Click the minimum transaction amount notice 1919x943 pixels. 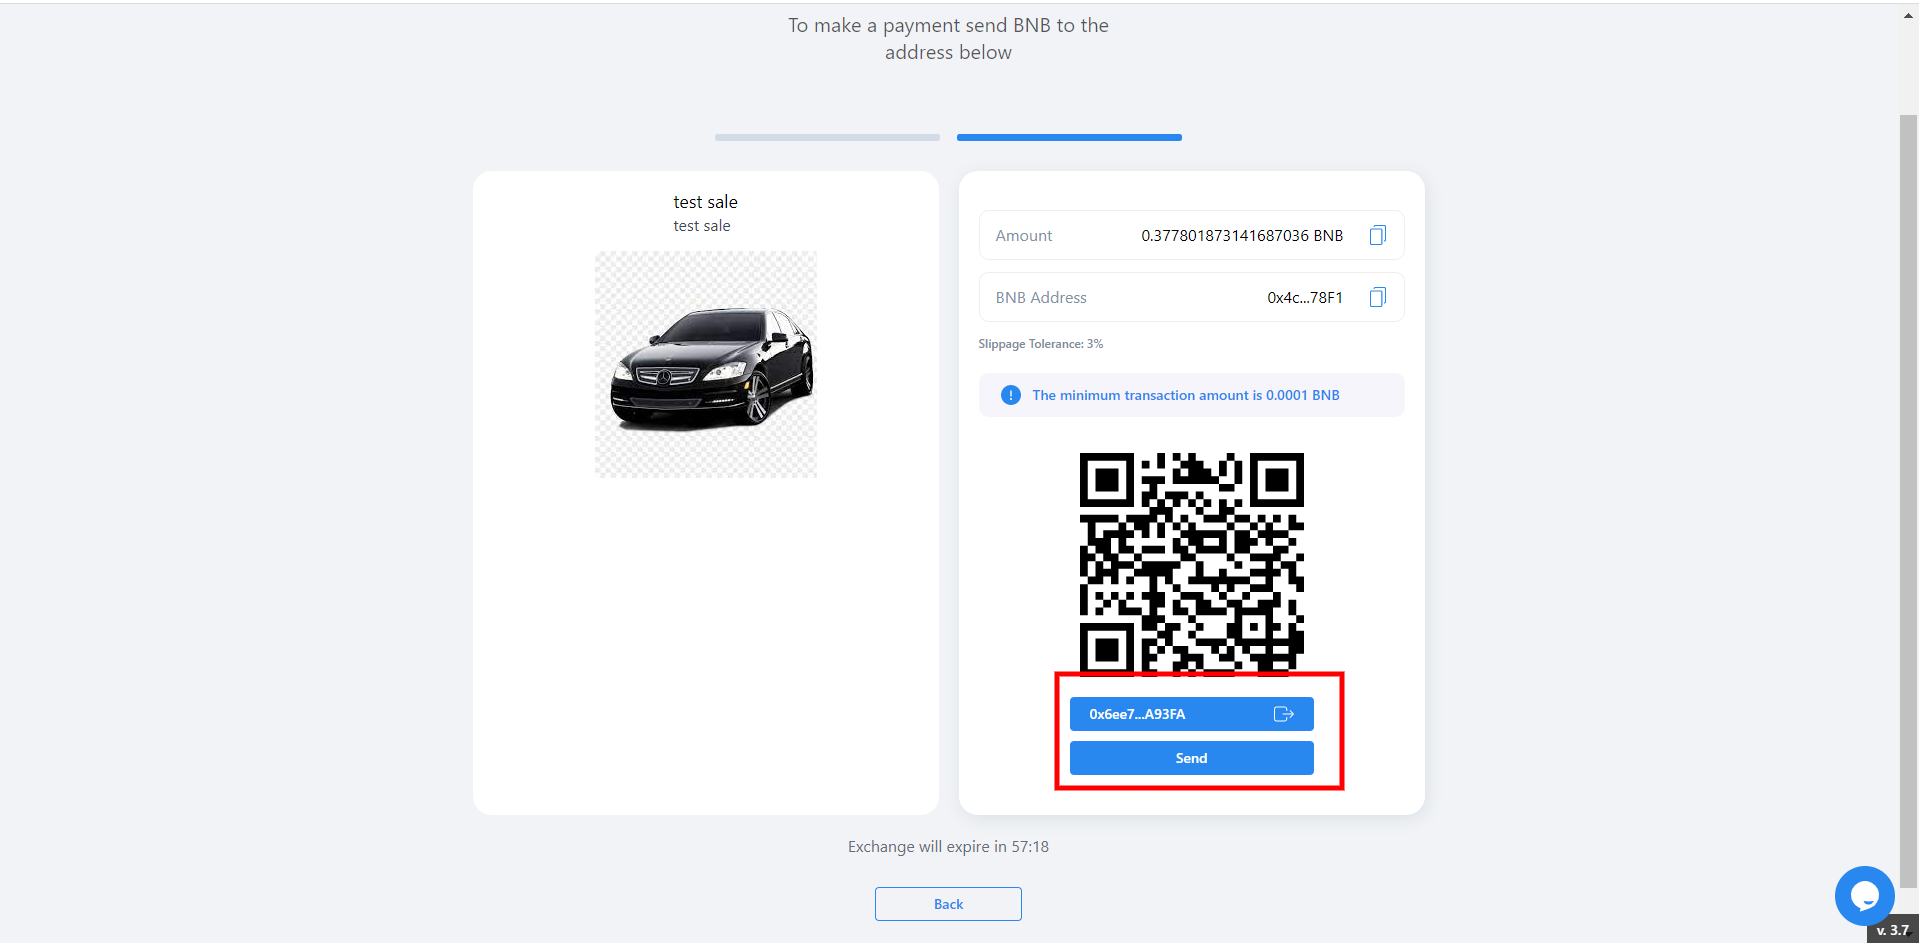coord(1185,395)
